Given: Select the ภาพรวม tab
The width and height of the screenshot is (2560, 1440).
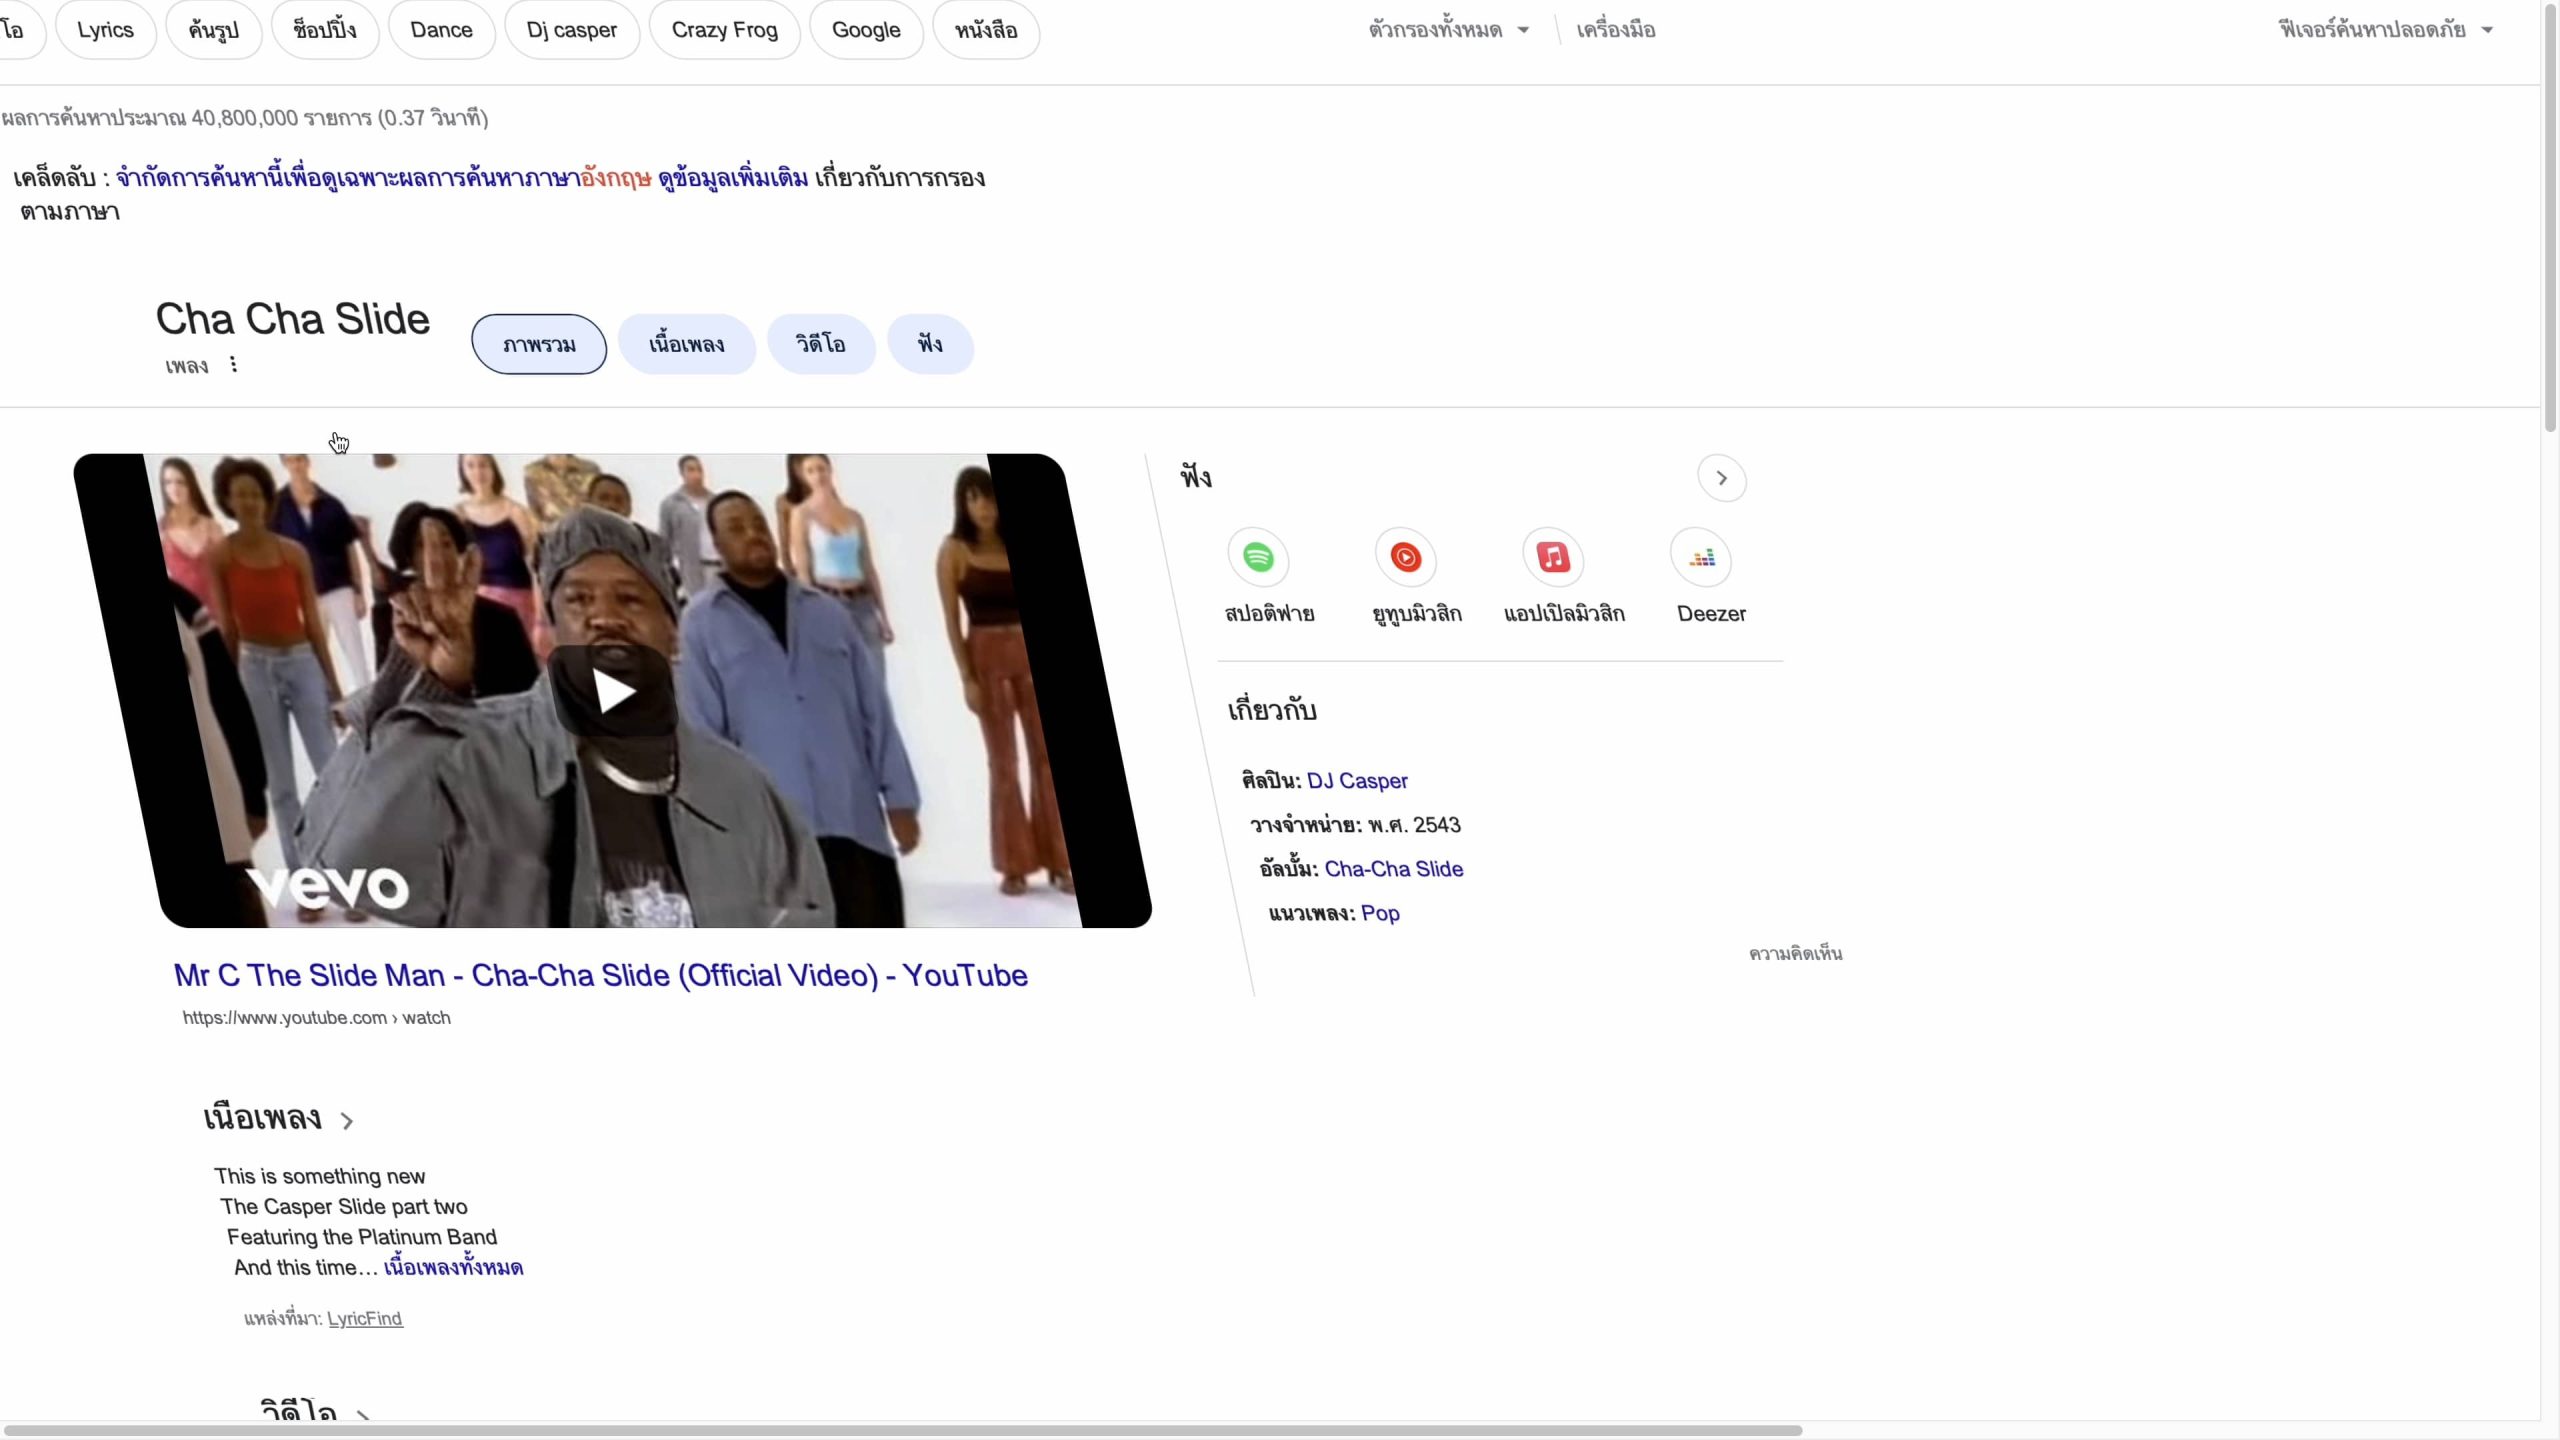Looking at the screenshot, I should [539, 345].
